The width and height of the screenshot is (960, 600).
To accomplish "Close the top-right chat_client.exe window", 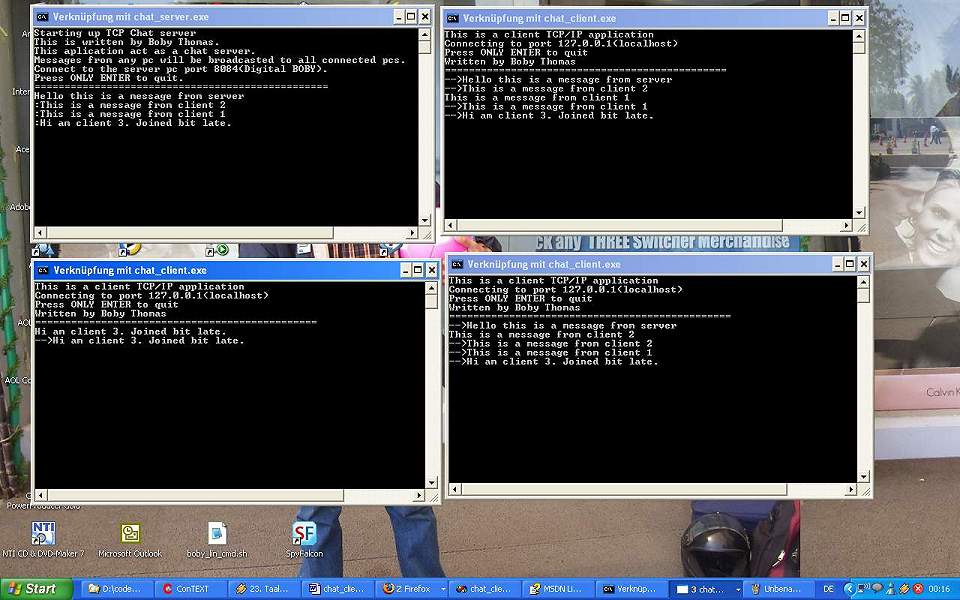I will (x=859, y=18).
